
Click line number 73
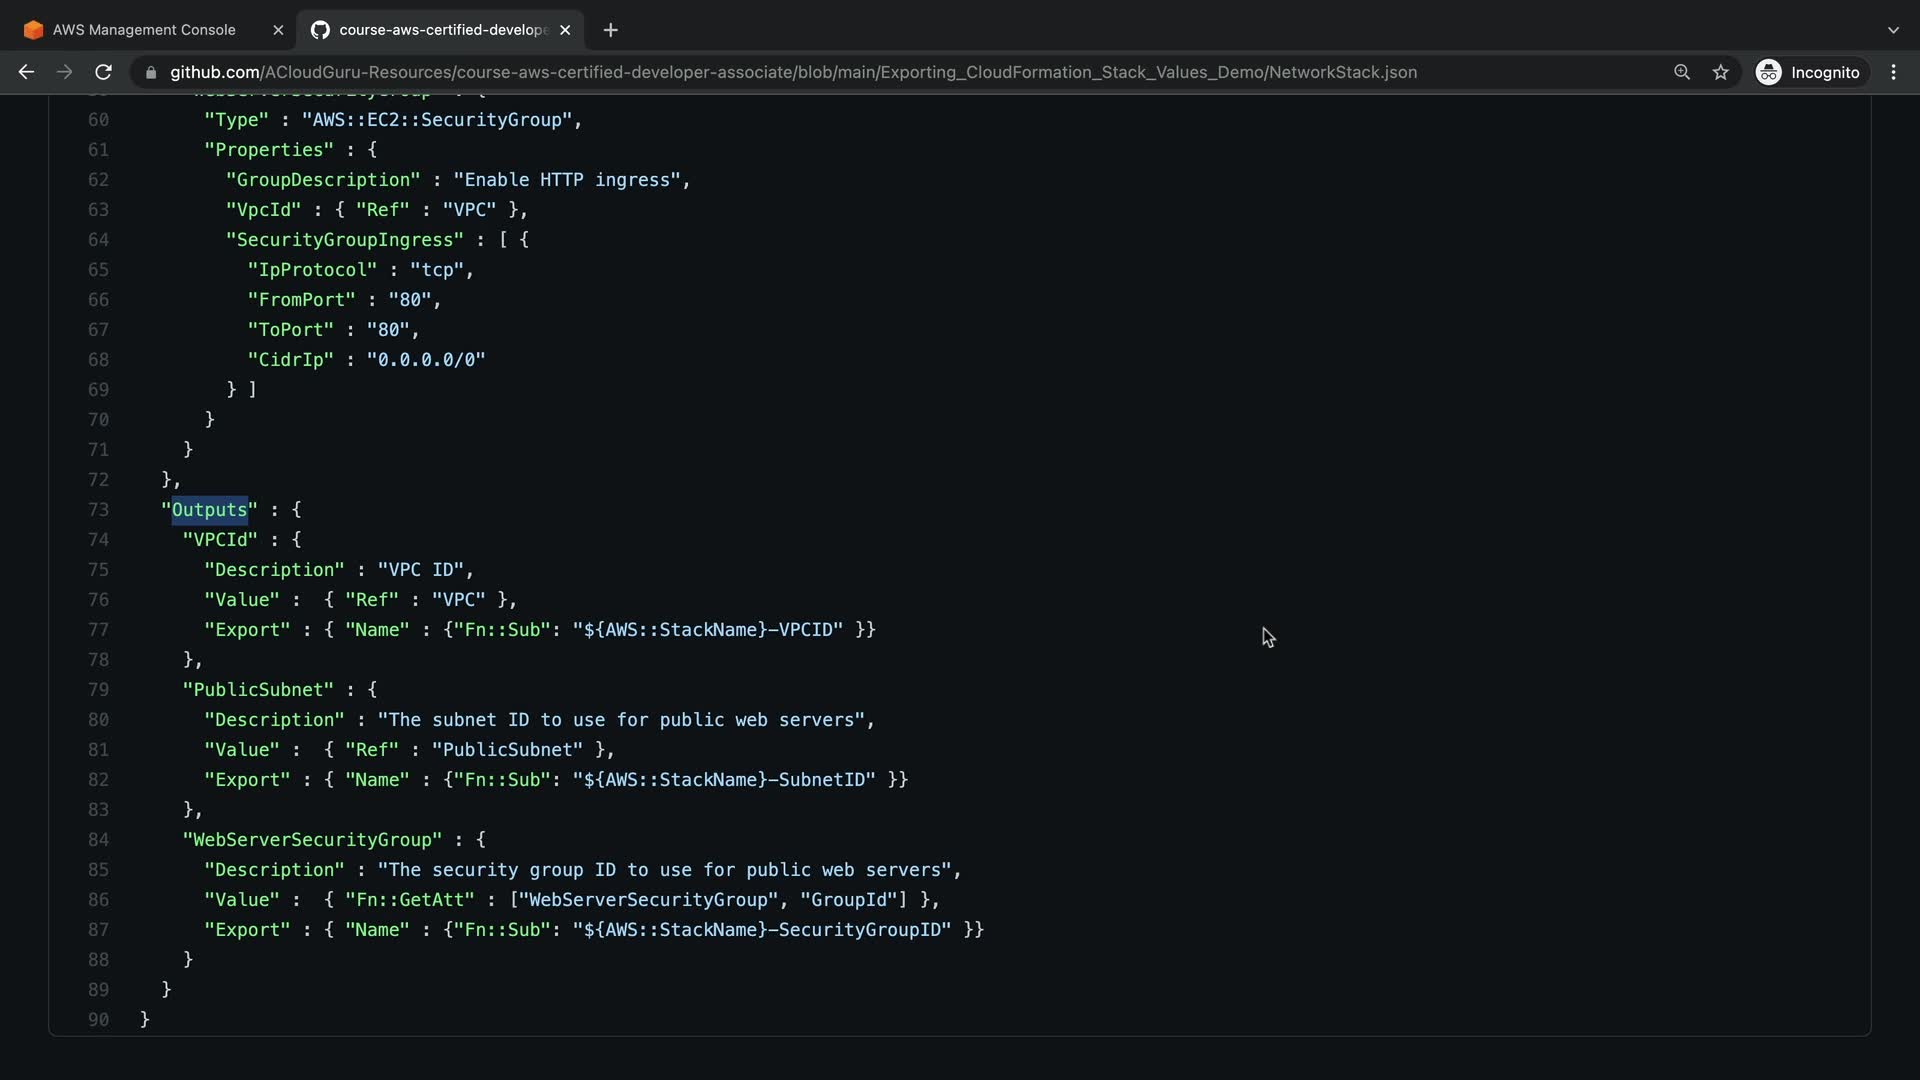(x=98, y=510)
